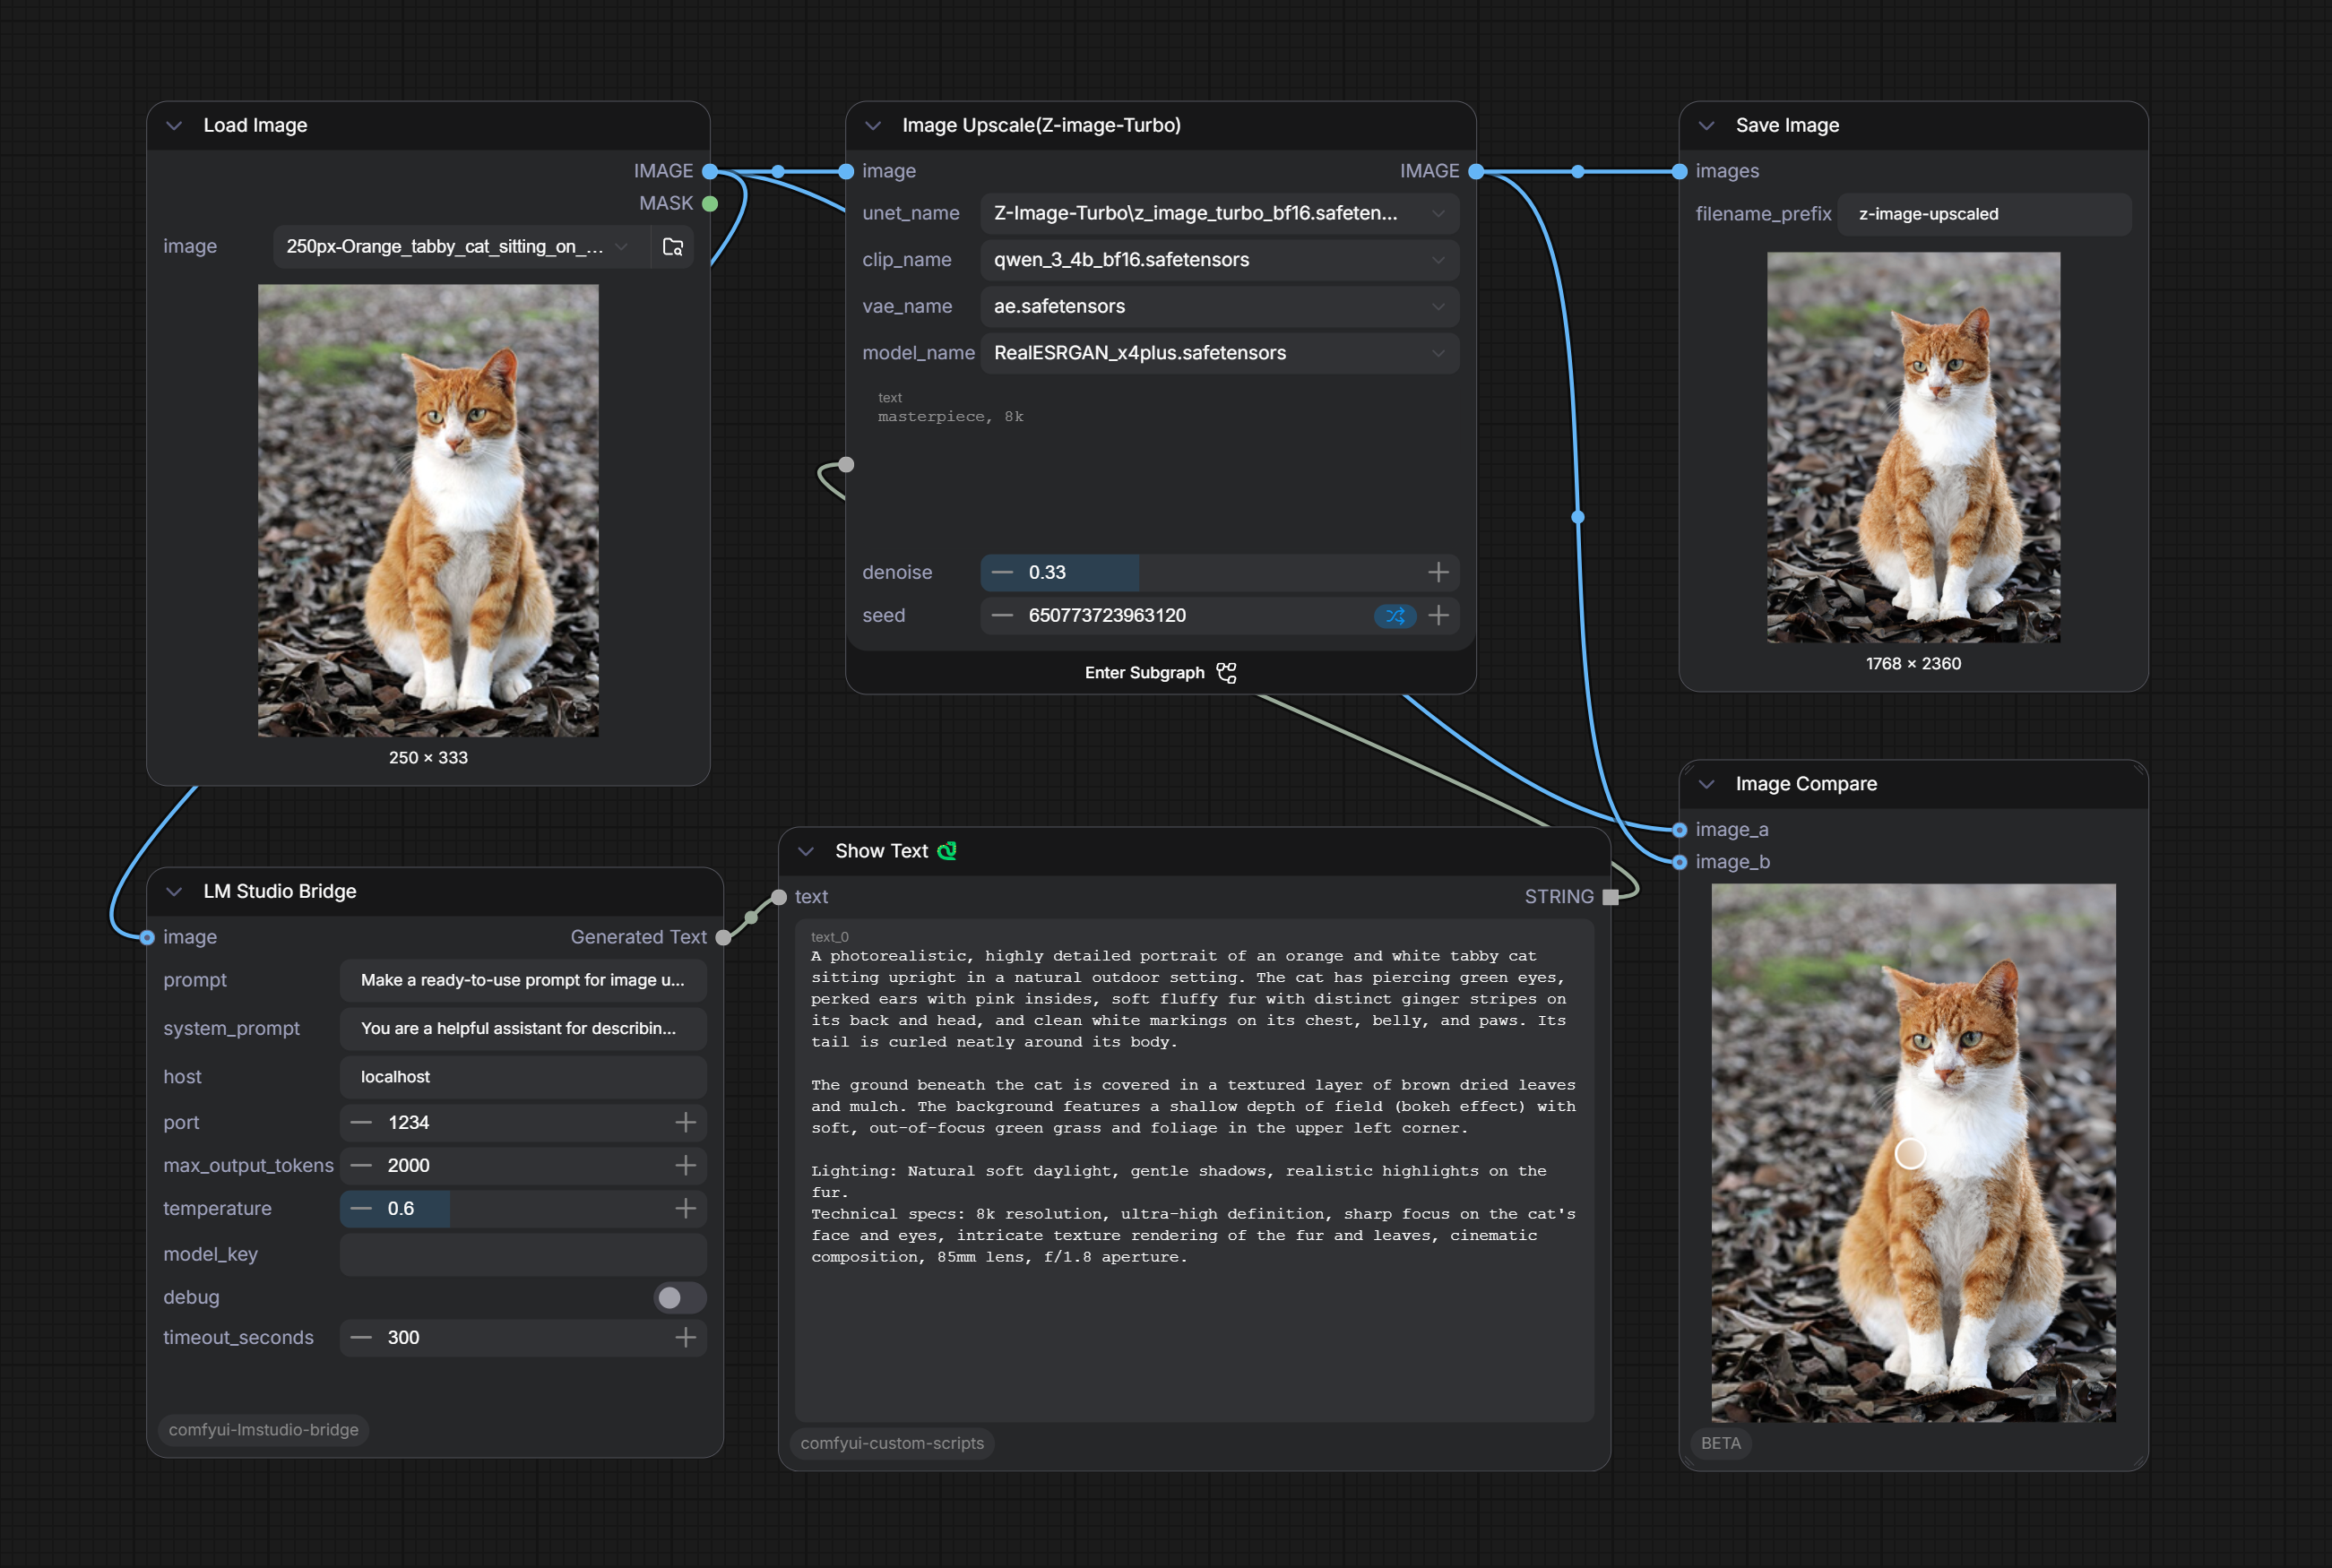2332x1568 pixels.
Task: Decrease temperature with minus
Action: [361, 1209]
